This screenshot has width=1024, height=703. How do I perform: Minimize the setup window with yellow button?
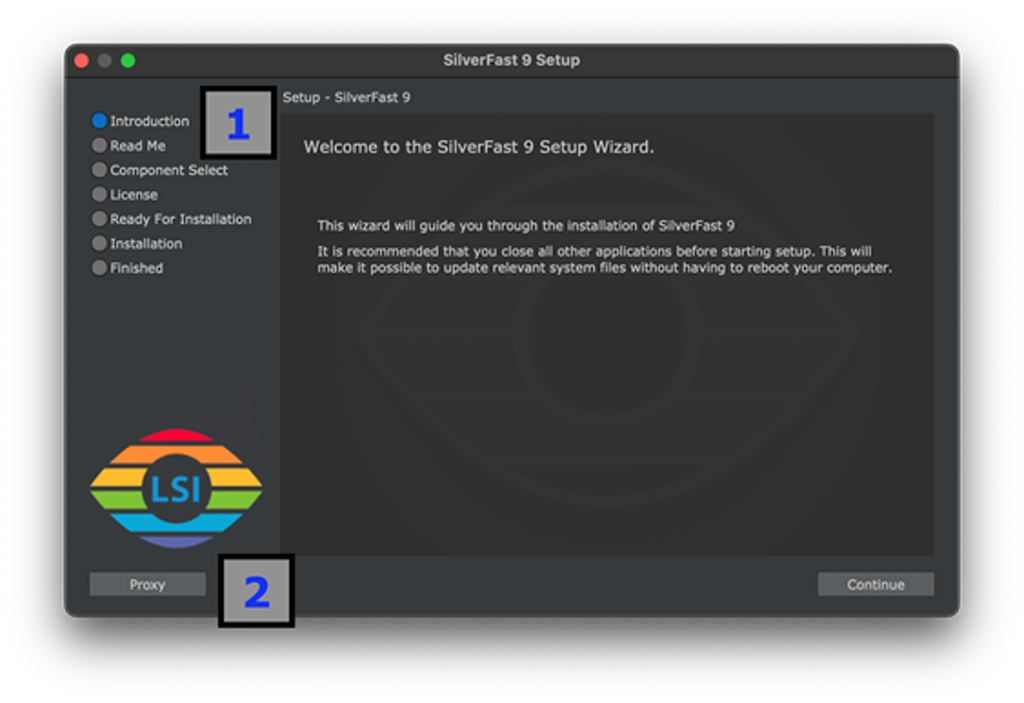(105, 61)
